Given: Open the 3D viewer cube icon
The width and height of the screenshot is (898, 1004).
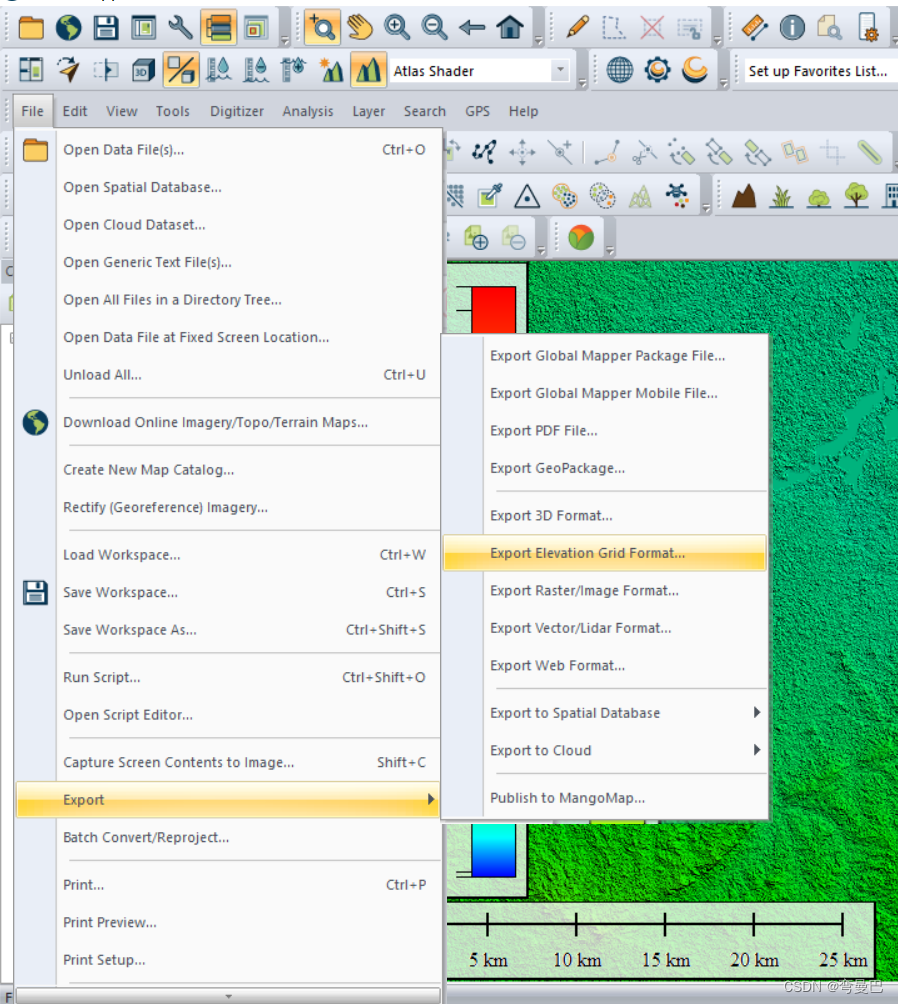Looking at the screenshot, I should (143, 70).
